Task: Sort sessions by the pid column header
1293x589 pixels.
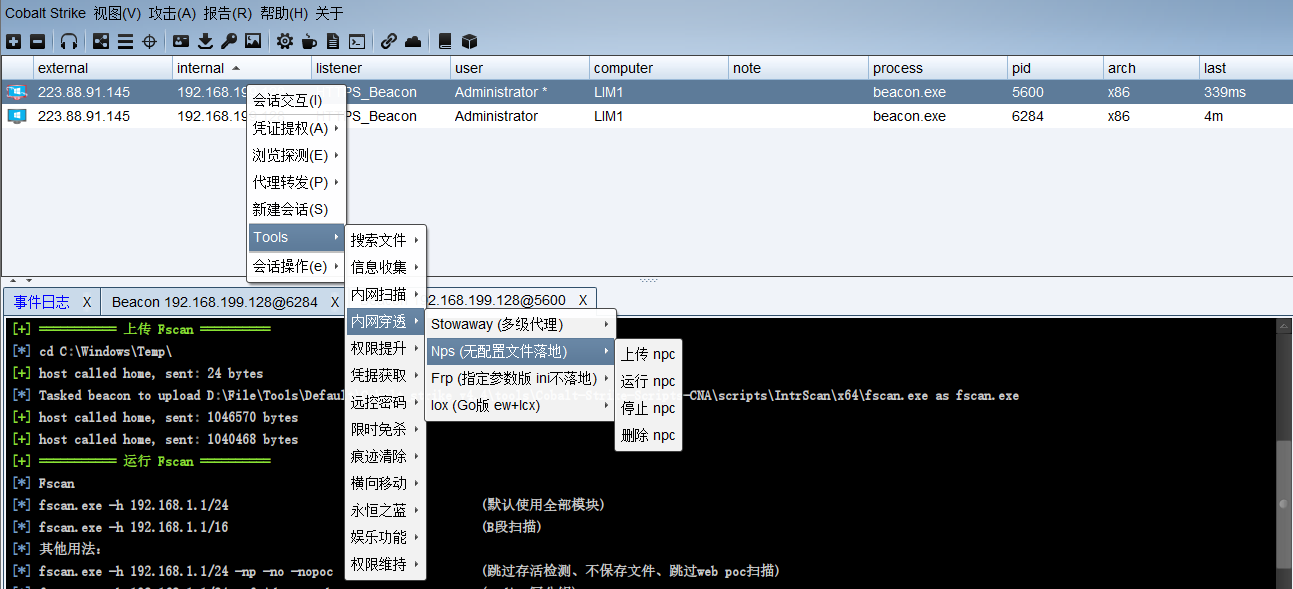Action: (x=1055, y=68)
